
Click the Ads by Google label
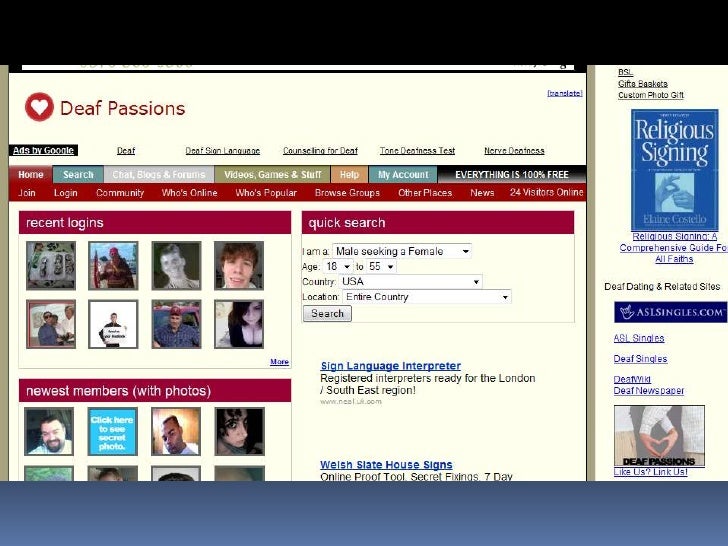coord(43,150)
